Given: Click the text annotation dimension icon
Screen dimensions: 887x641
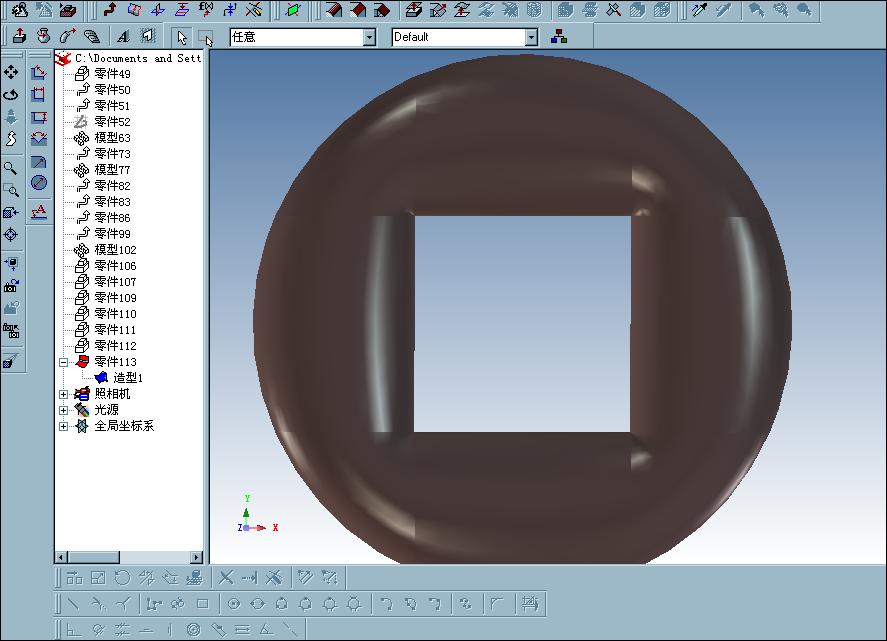Looking at the screenshot, I should click(x=38, y=212).
